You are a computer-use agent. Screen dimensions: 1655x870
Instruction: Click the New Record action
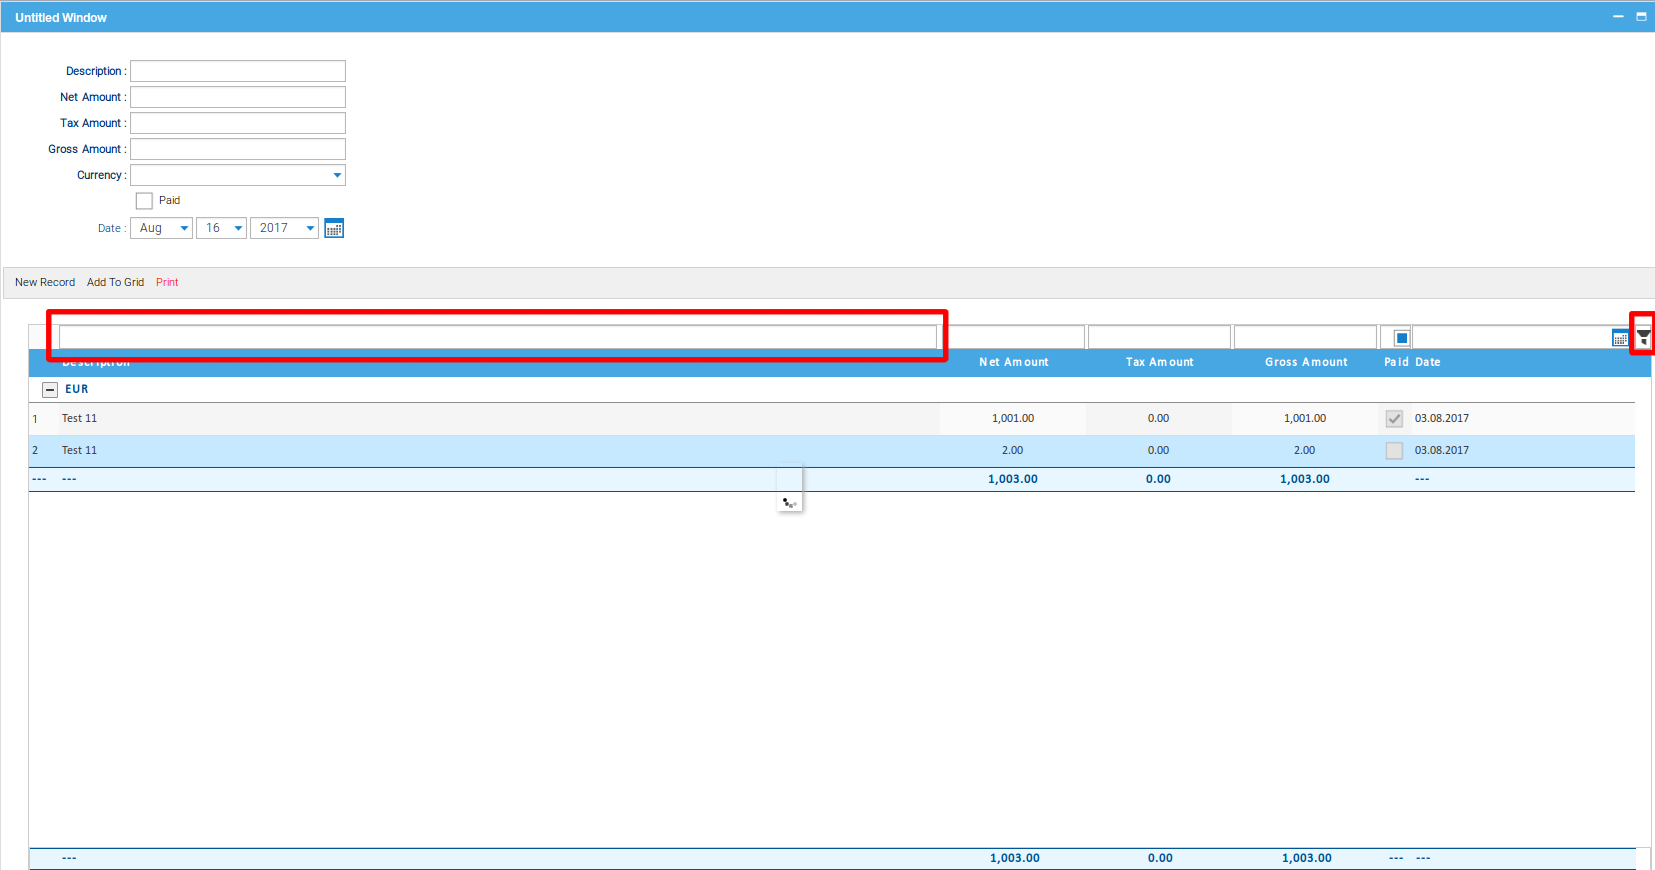(x=45, y=282)
